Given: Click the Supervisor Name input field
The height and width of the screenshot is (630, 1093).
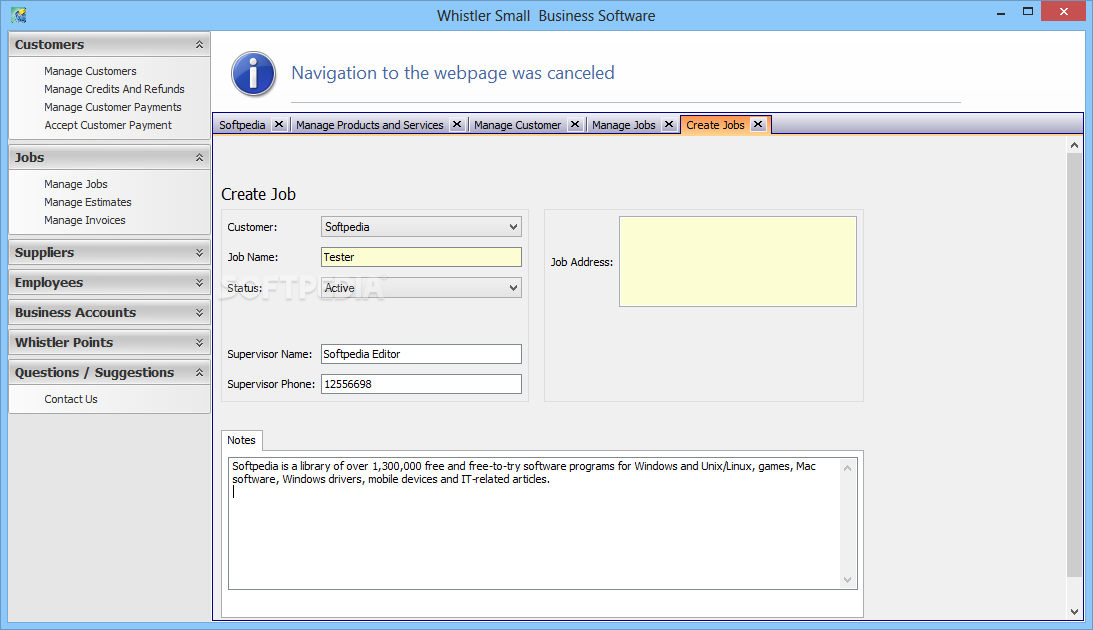Looking at the screenshot, I should coord(421,354).
